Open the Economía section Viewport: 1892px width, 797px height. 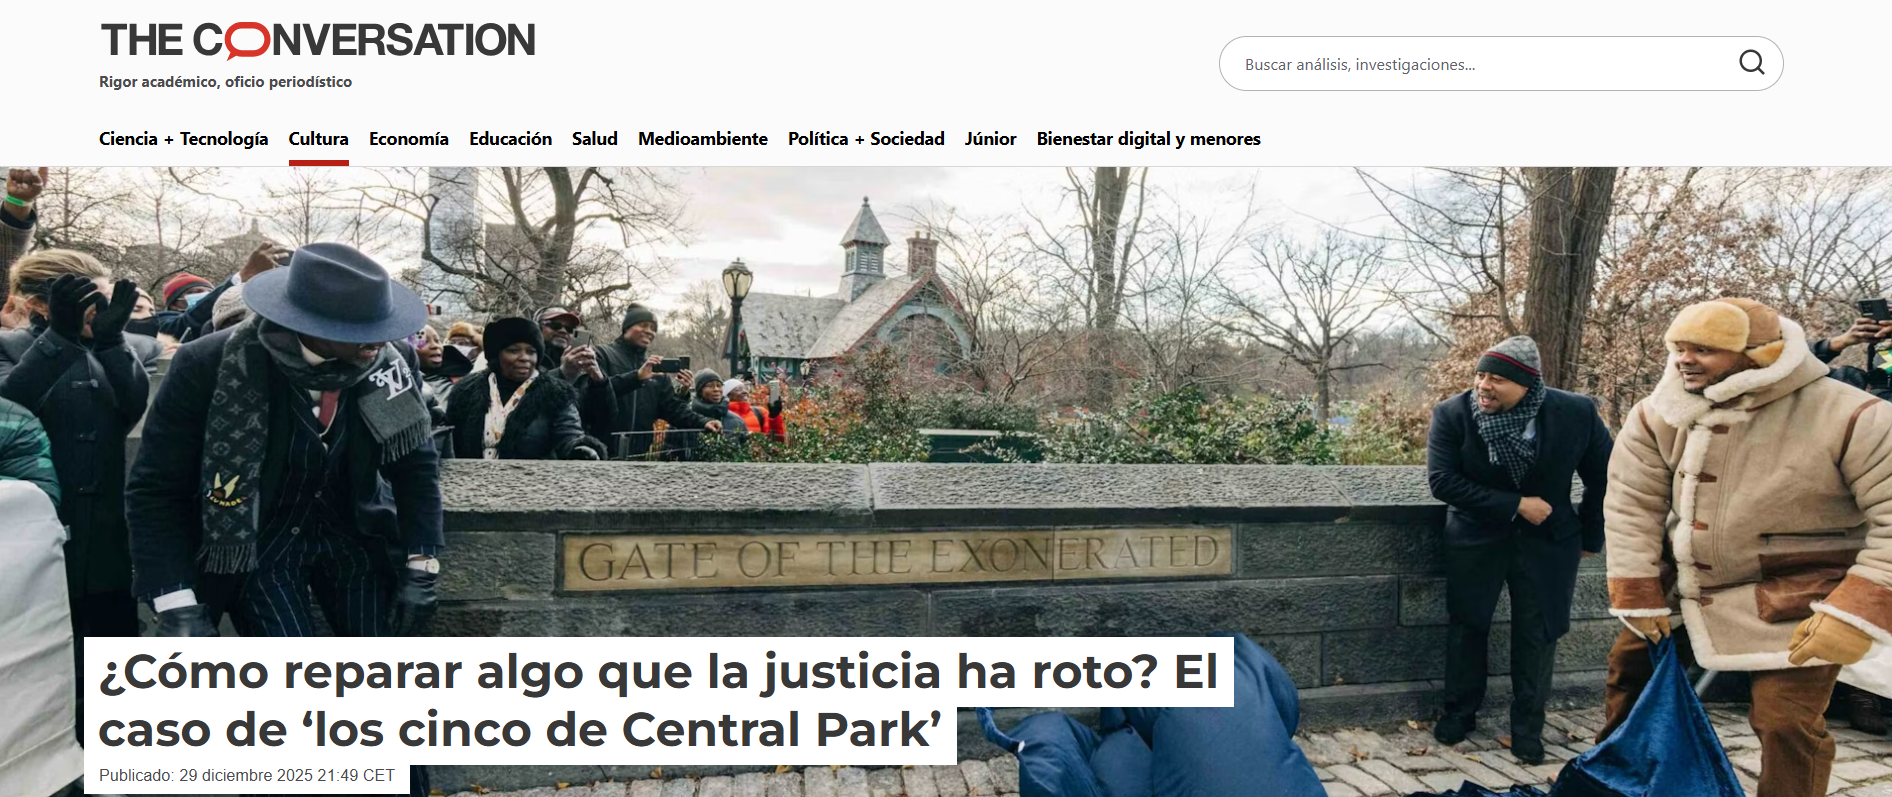tap(408, 139)
